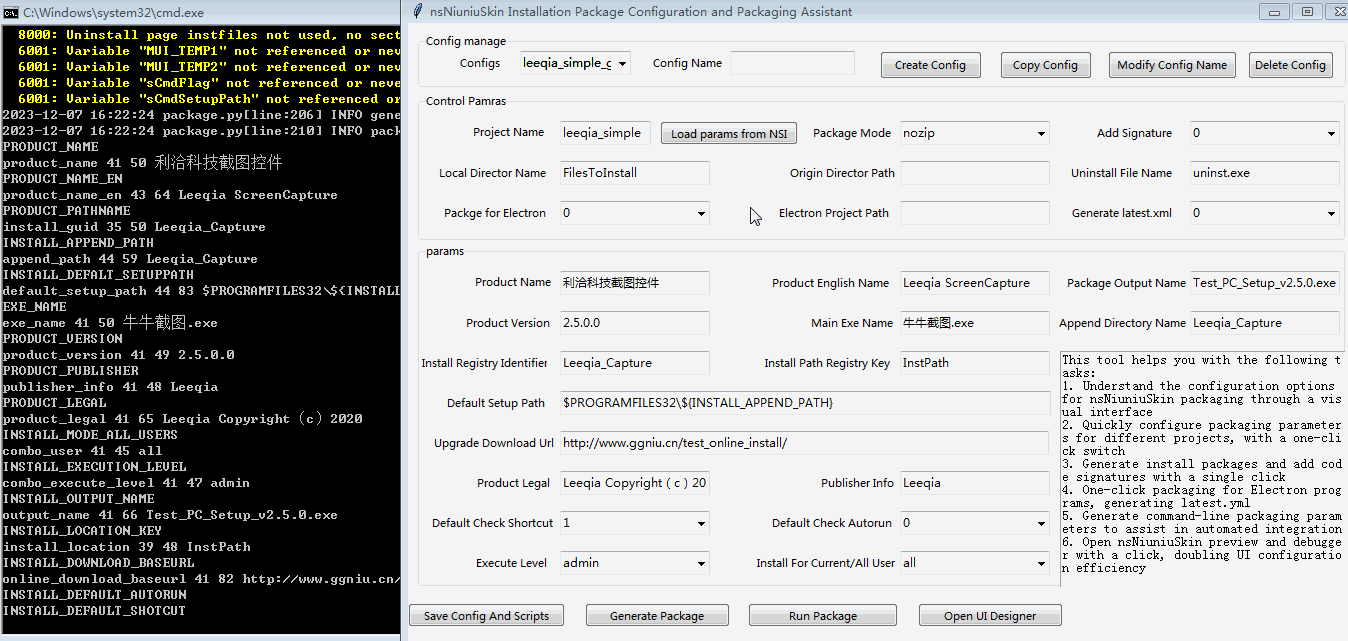
Task: Click the Publisher Info field
Action: (x=975, y=483)
